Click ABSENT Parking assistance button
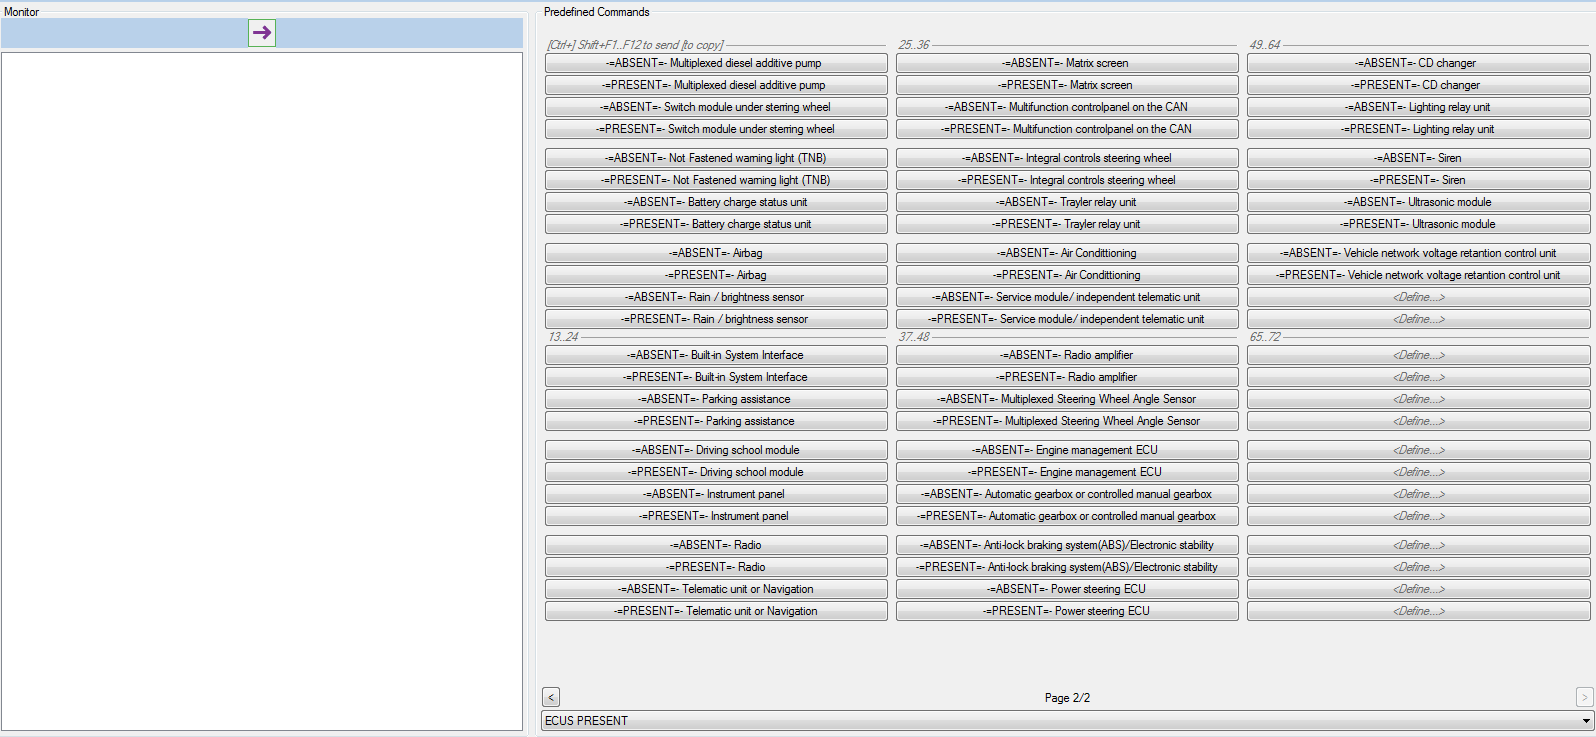The width and height of the screenshot is (1596, 737). pyautogui.click(x=716, y=399)
